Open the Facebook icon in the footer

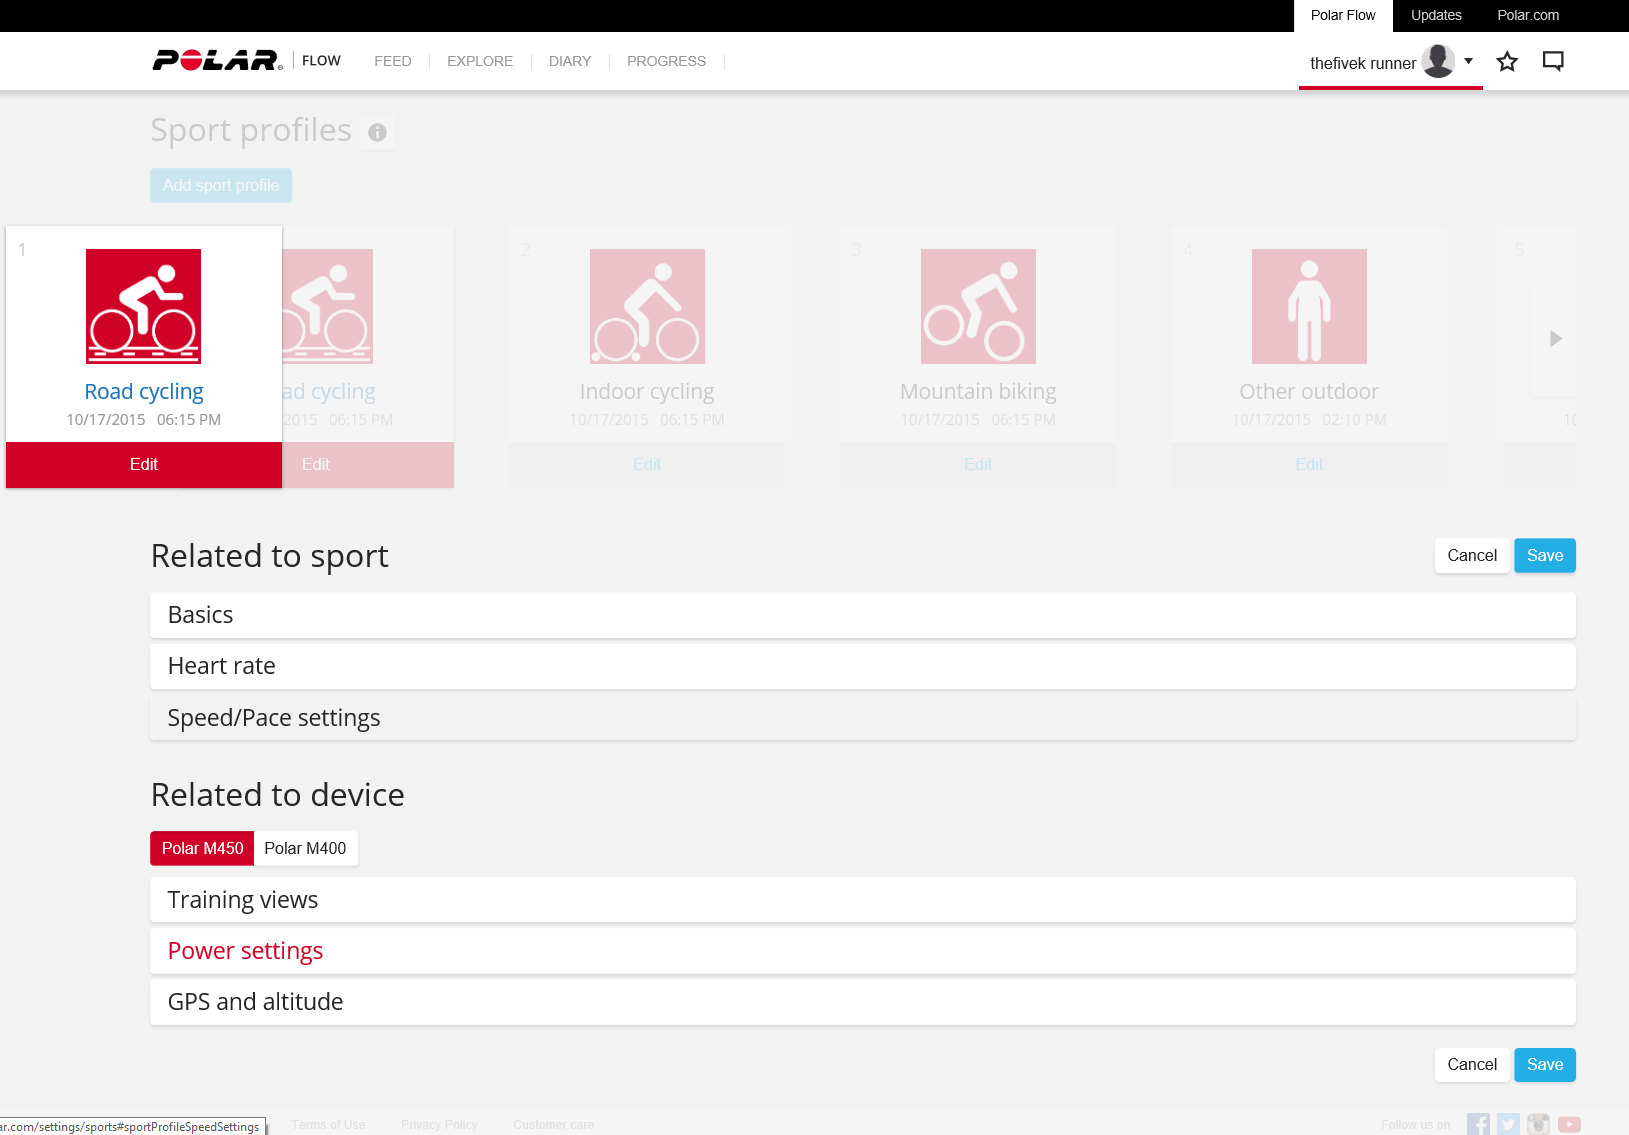point(1478,1124)
